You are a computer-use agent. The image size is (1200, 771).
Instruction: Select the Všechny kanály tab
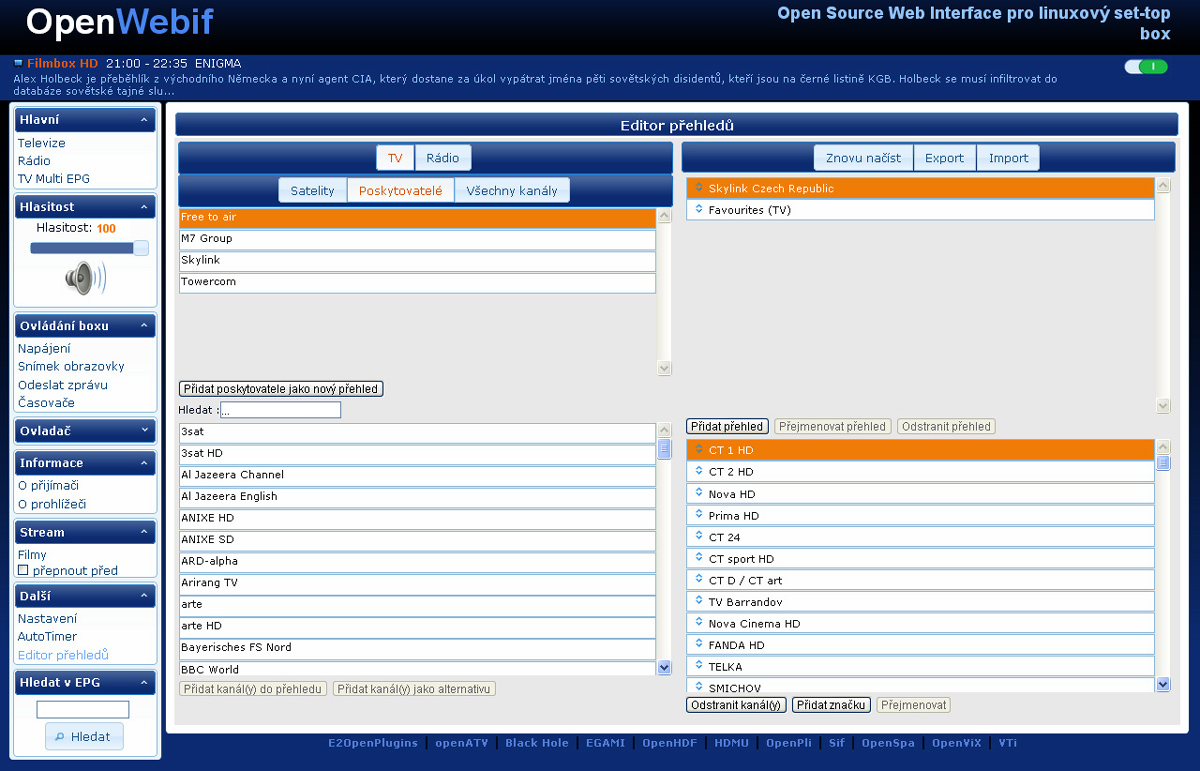[512, 190]
